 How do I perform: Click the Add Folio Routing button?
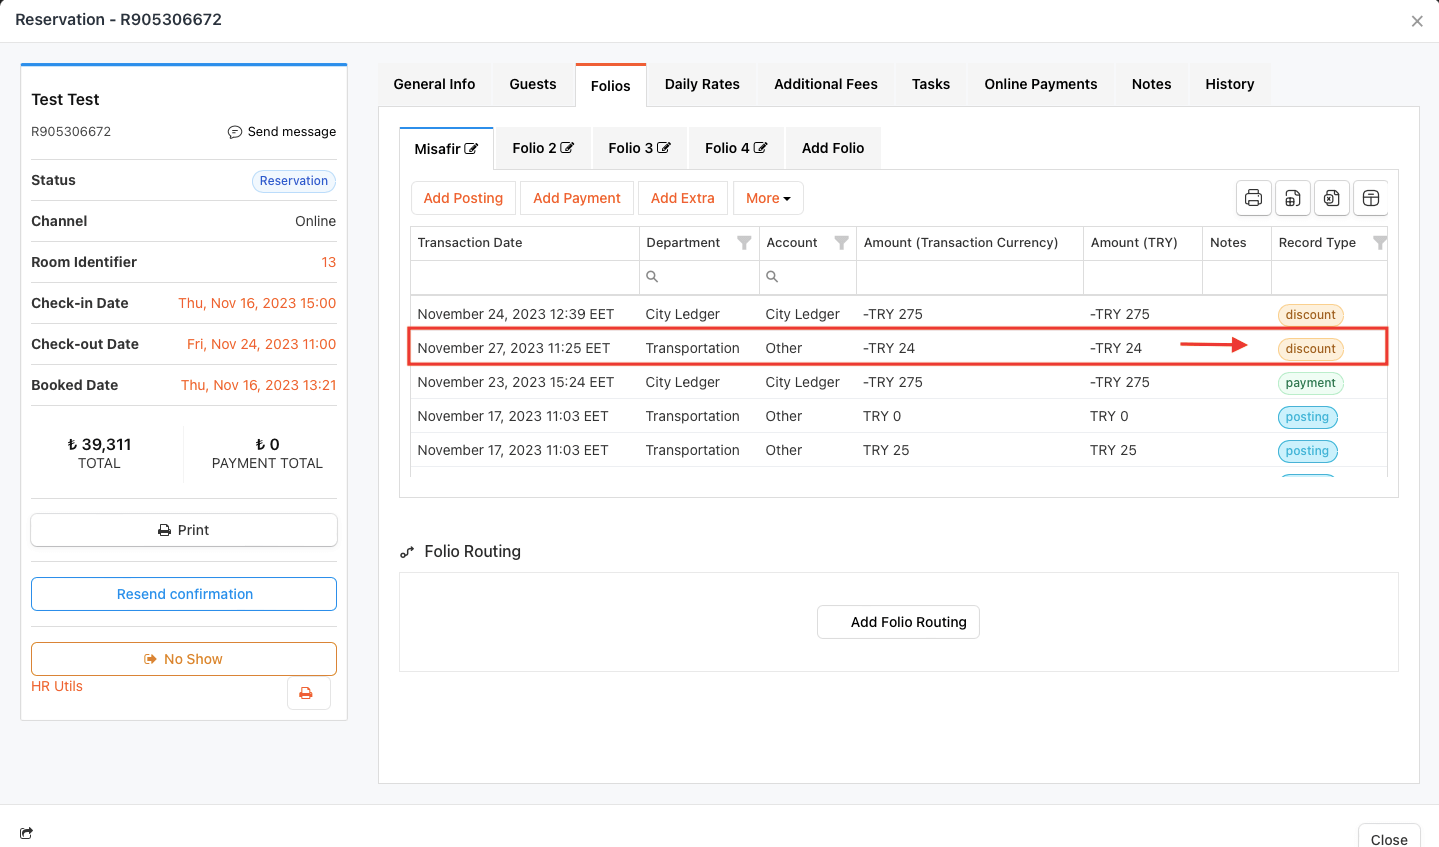tap(898, 622)
